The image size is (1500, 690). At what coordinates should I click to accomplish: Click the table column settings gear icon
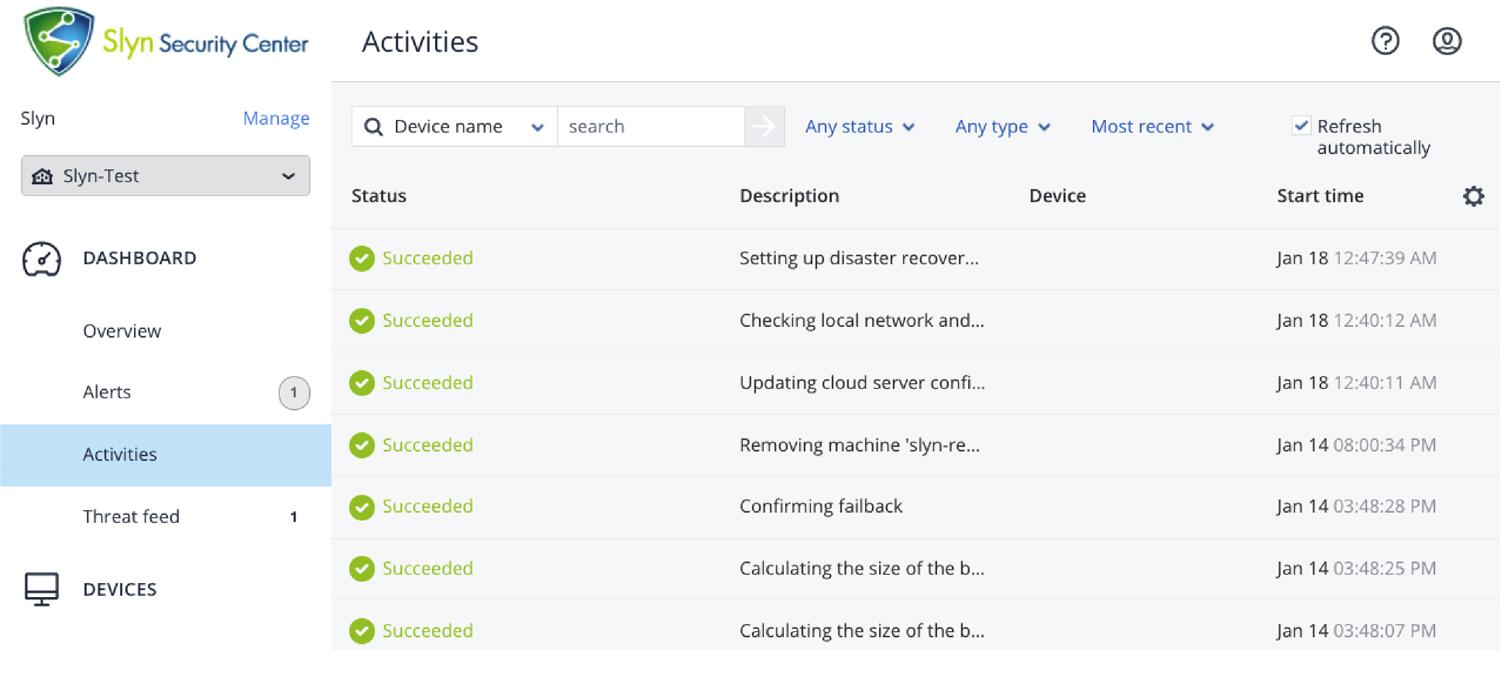(1473, 196)
